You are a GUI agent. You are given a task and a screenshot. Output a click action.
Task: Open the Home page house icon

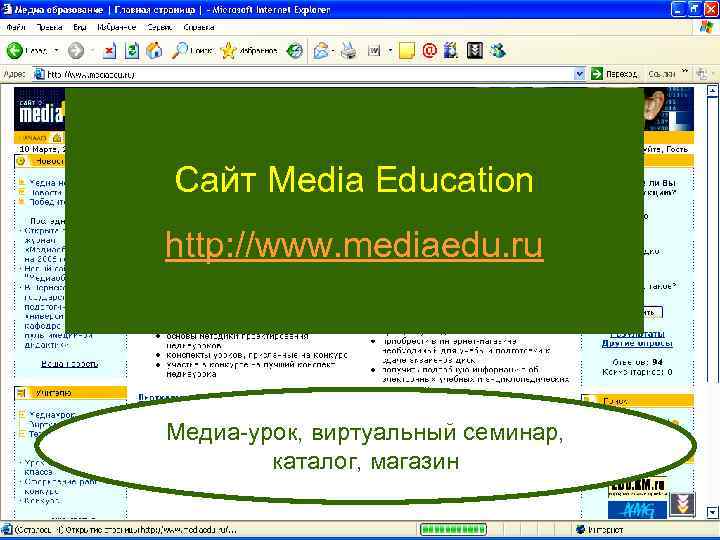(x=154, y=51)
